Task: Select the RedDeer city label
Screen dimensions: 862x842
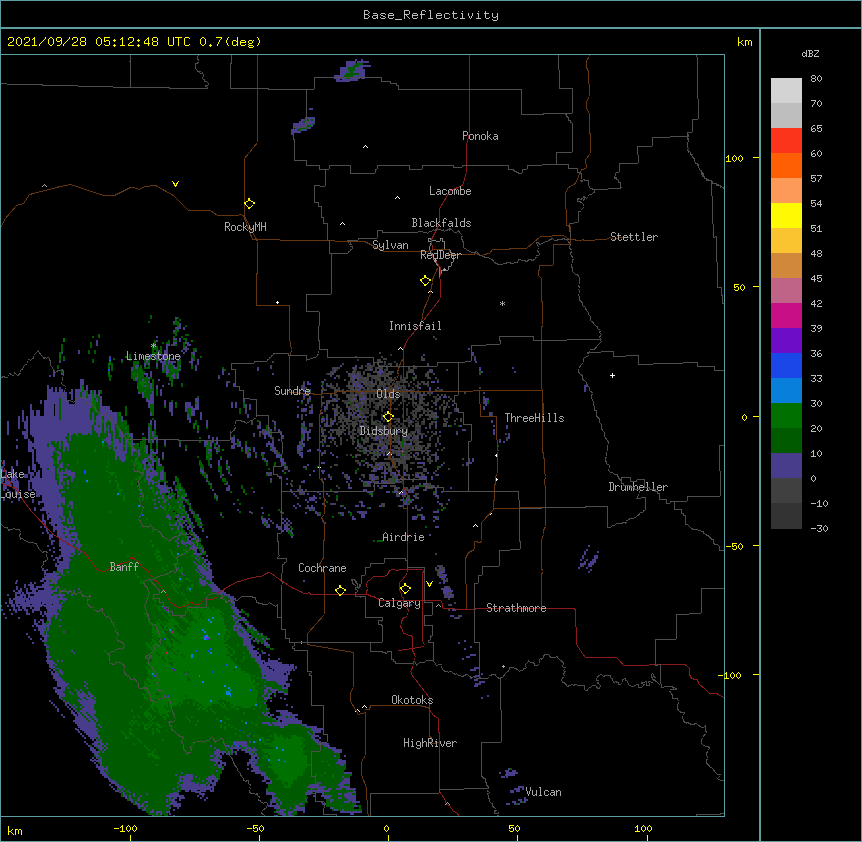Action: (x=440, y=255)
